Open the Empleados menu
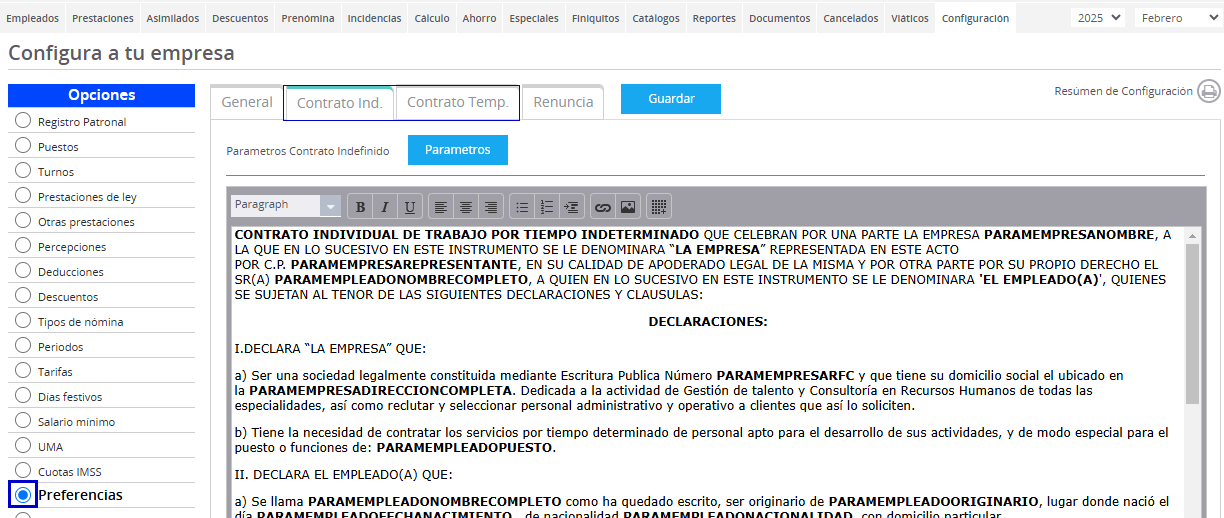 (x=33, y=18)
